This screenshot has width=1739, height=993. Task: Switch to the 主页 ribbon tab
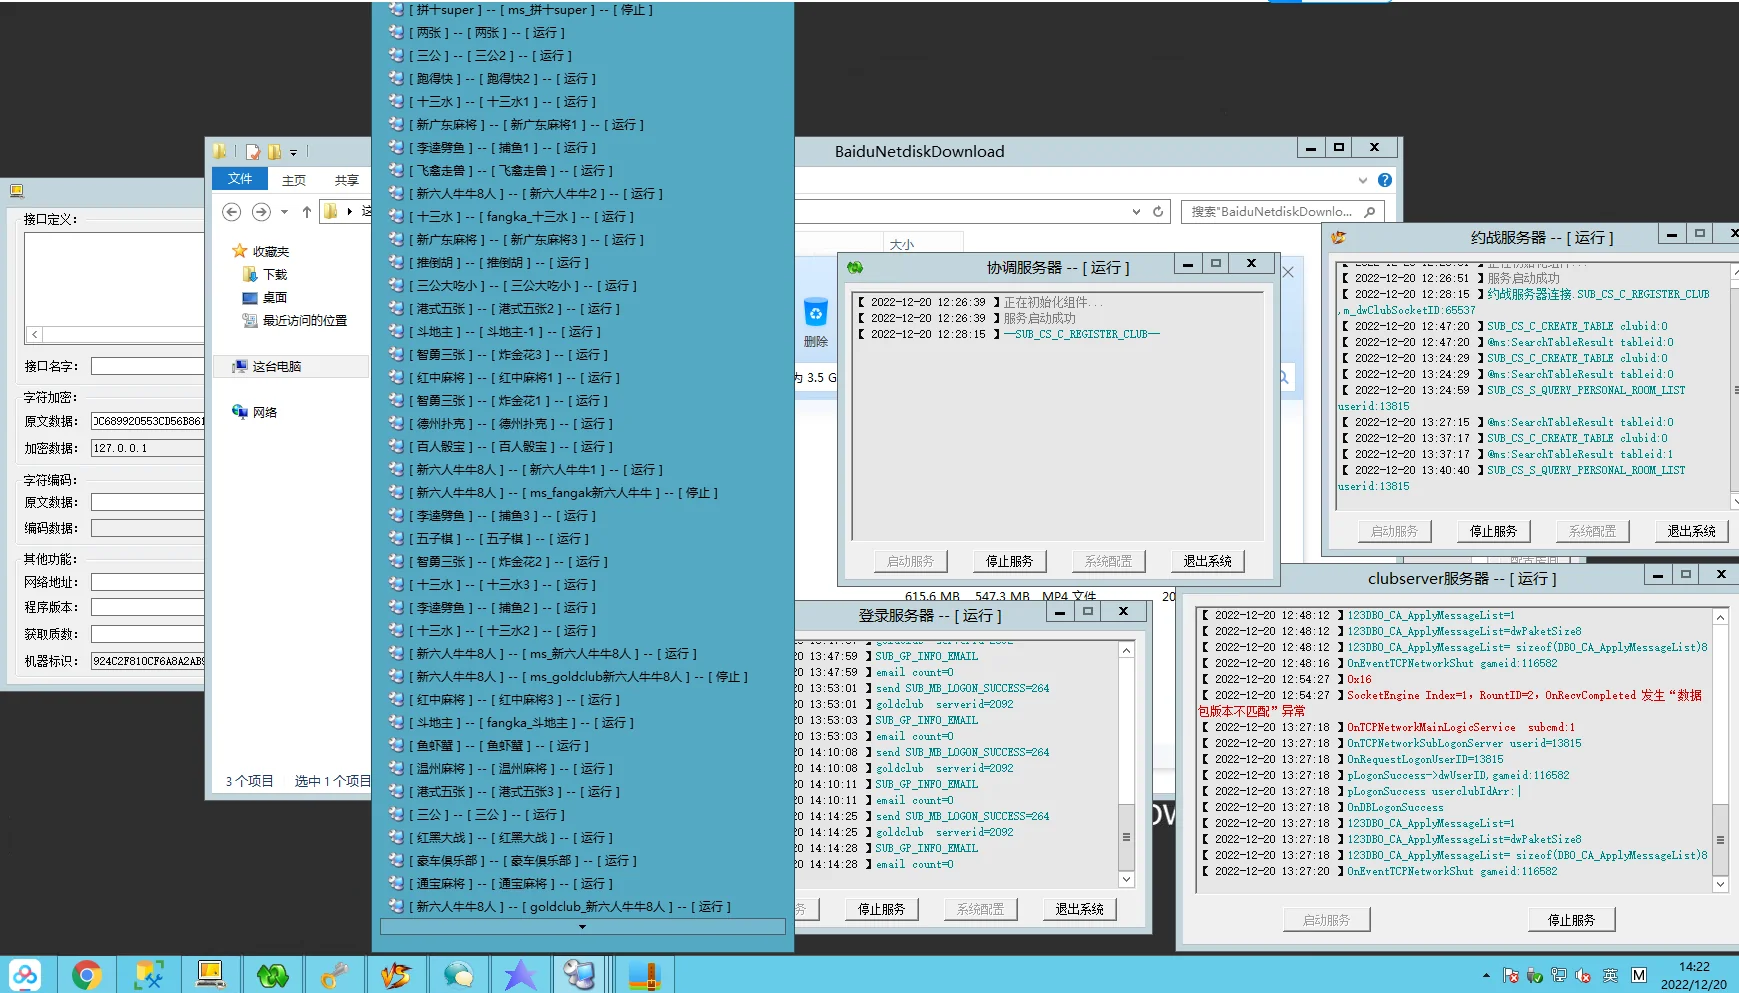(294, 180)
